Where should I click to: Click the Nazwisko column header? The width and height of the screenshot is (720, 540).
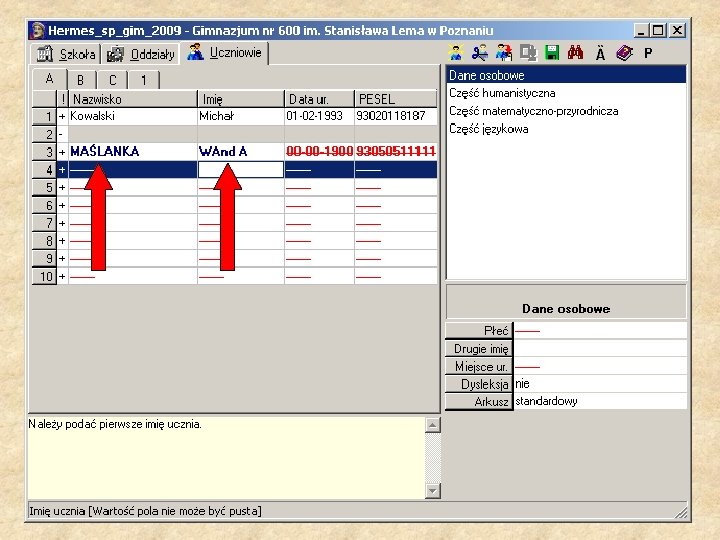click(x=133, y=99)
